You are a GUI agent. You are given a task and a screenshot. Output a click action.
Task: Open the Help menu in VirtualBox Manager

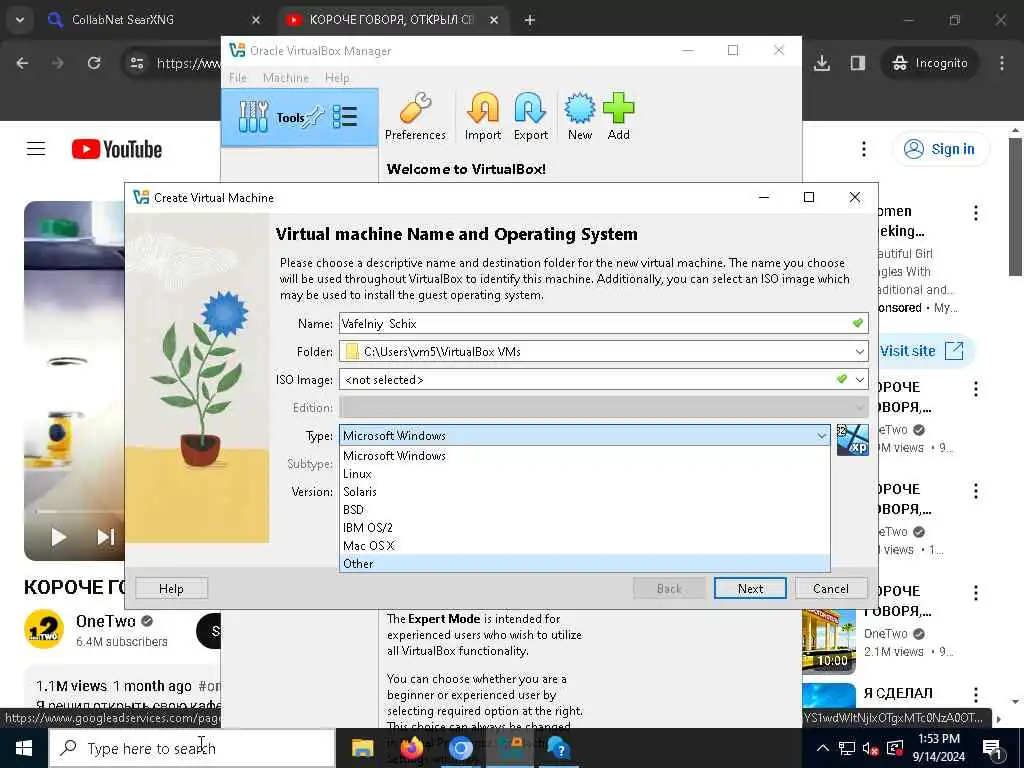[337, 78]
